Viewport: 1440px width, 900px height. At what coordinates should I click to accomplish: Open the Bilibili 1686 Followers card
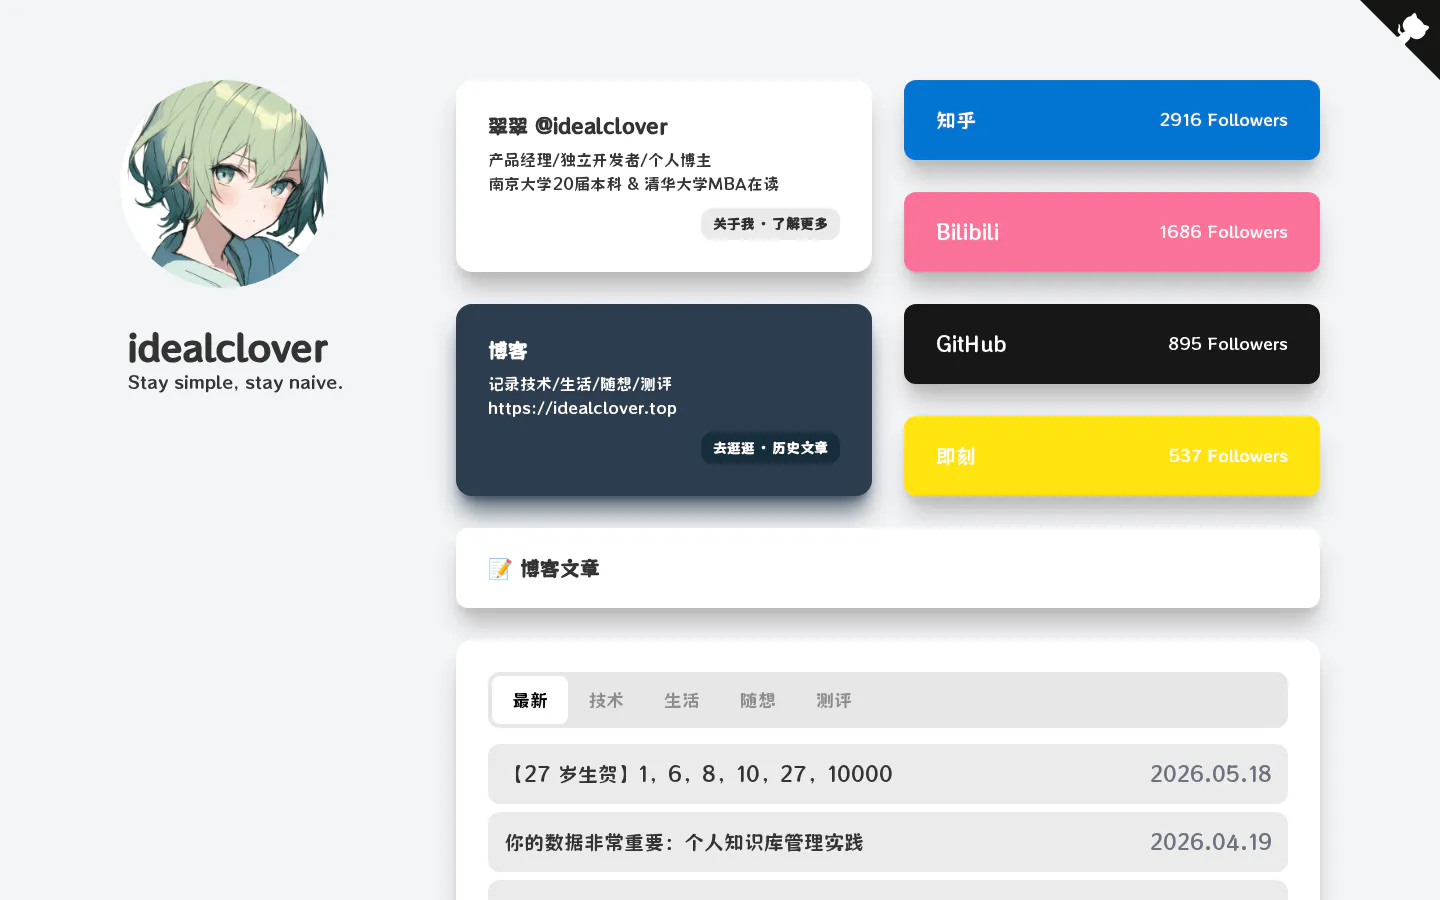point(1112,232)
